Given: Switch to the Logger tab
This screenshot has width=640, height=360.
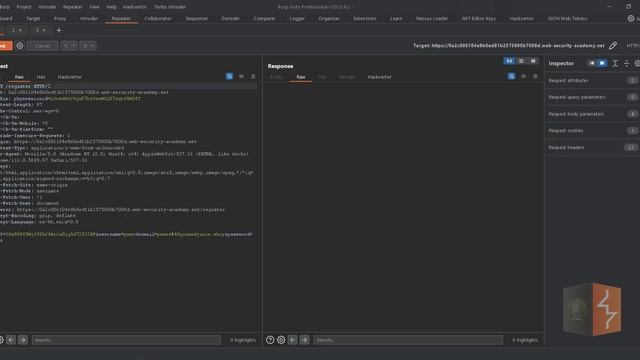Looking at the screenshot, I should pyautogui.click(x=297, y=19).
